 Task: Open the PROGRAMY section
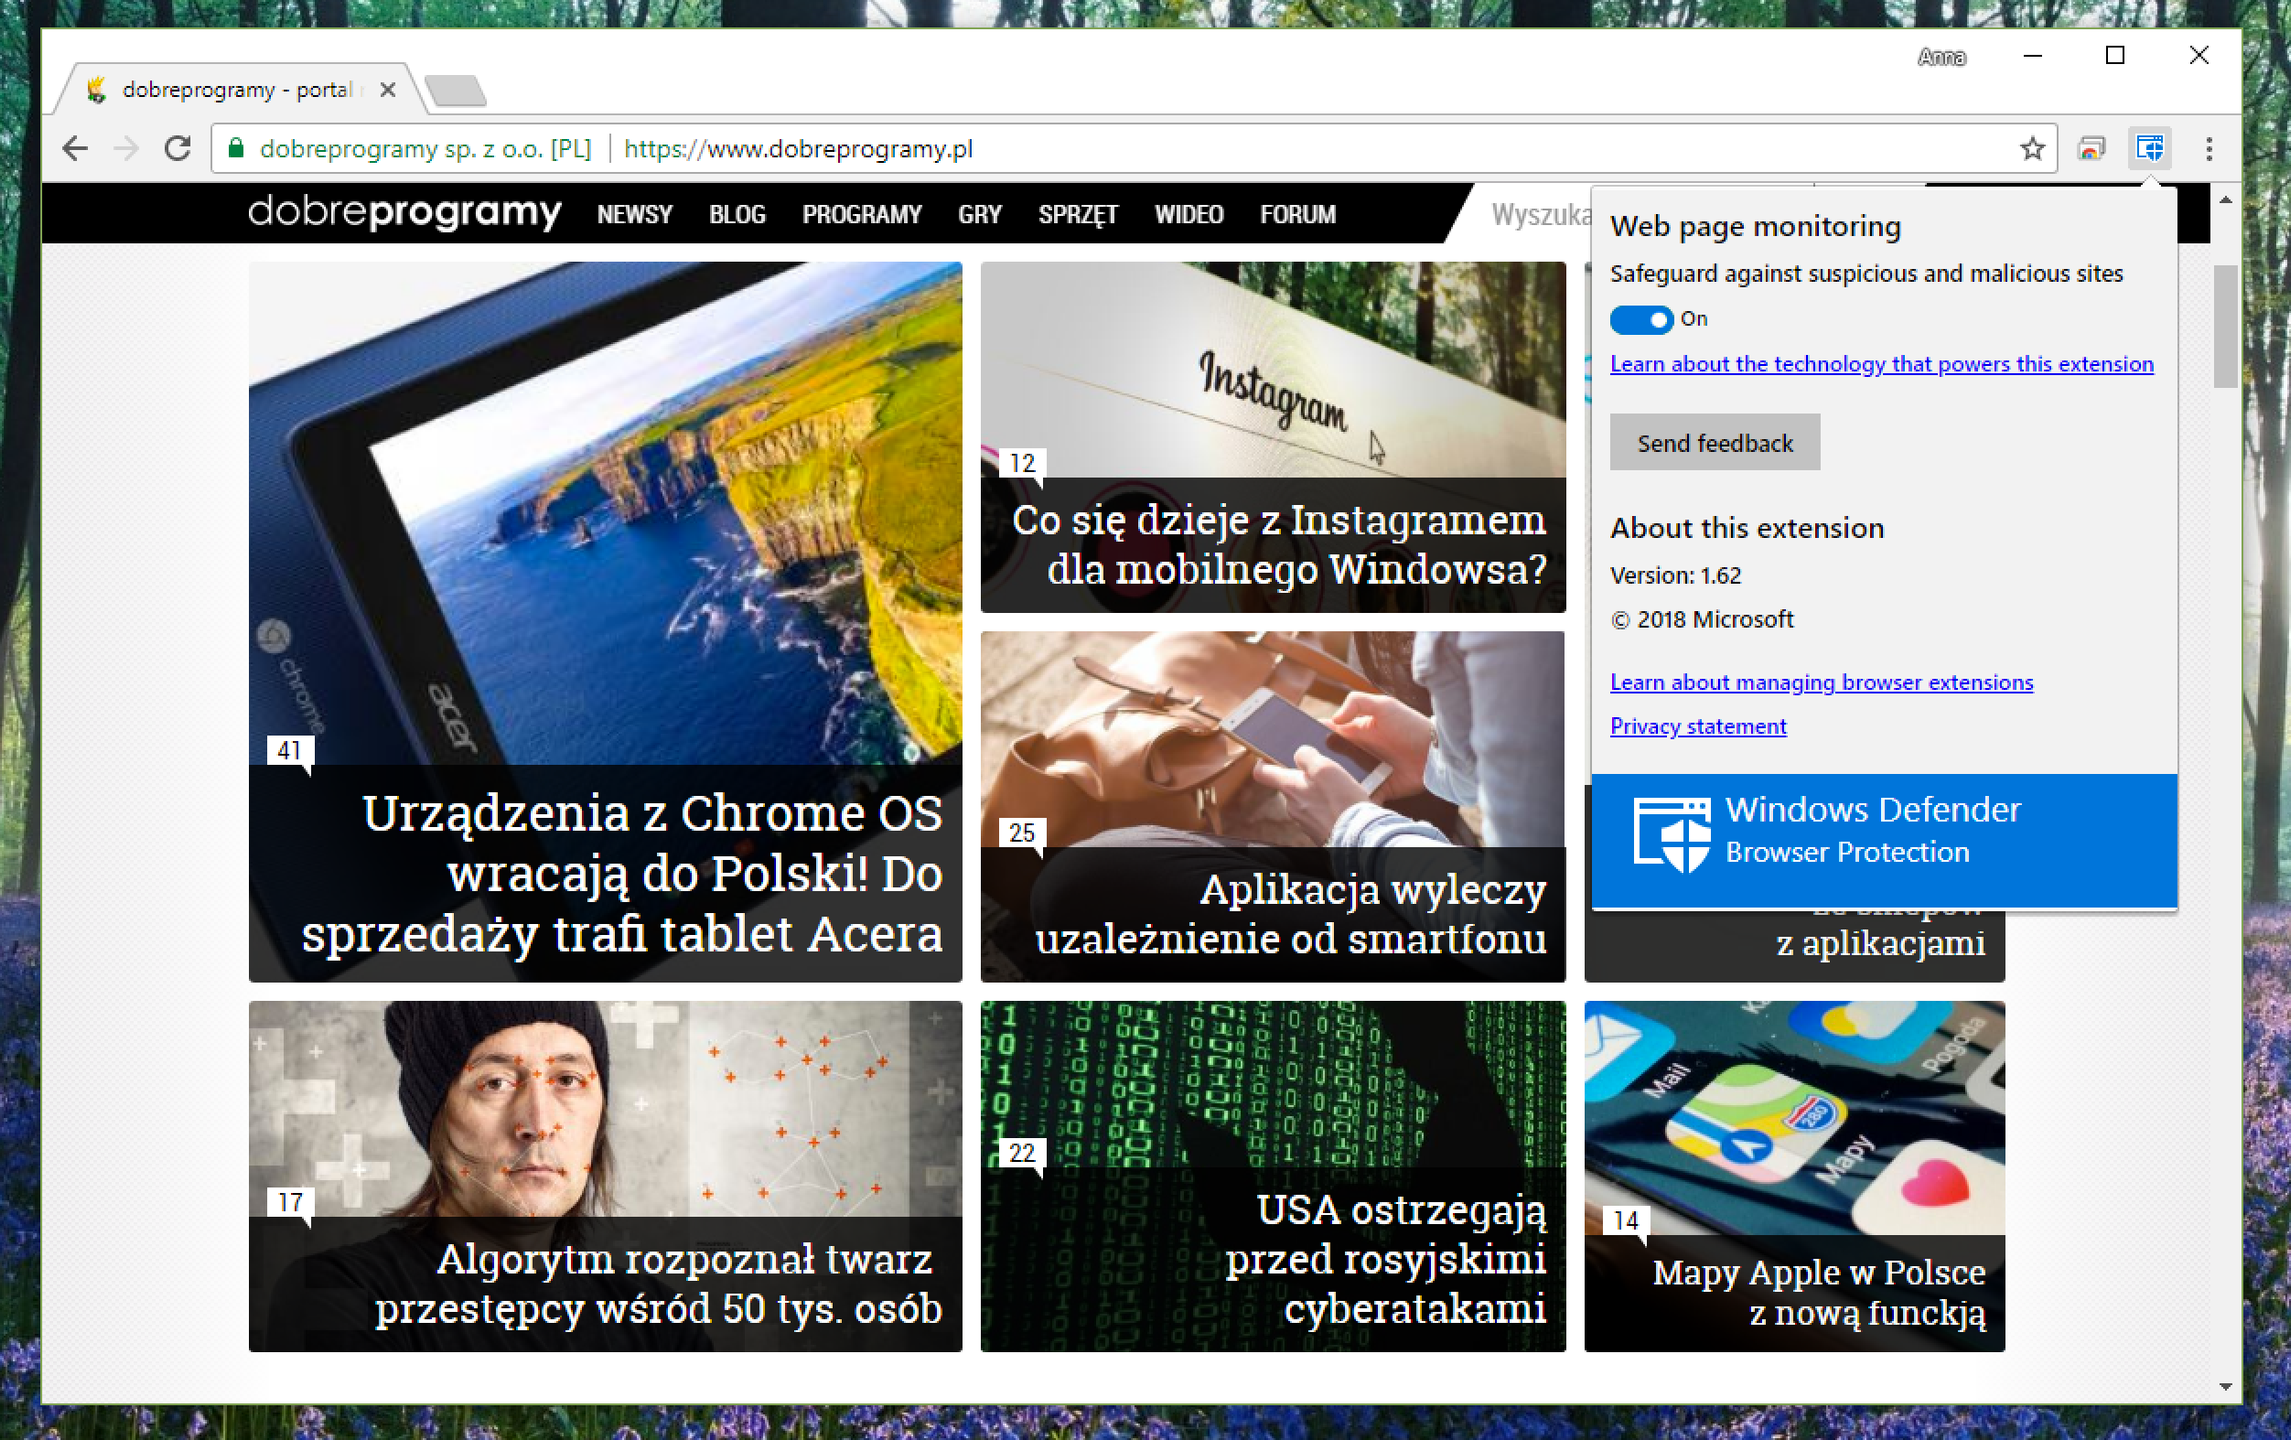861,214
